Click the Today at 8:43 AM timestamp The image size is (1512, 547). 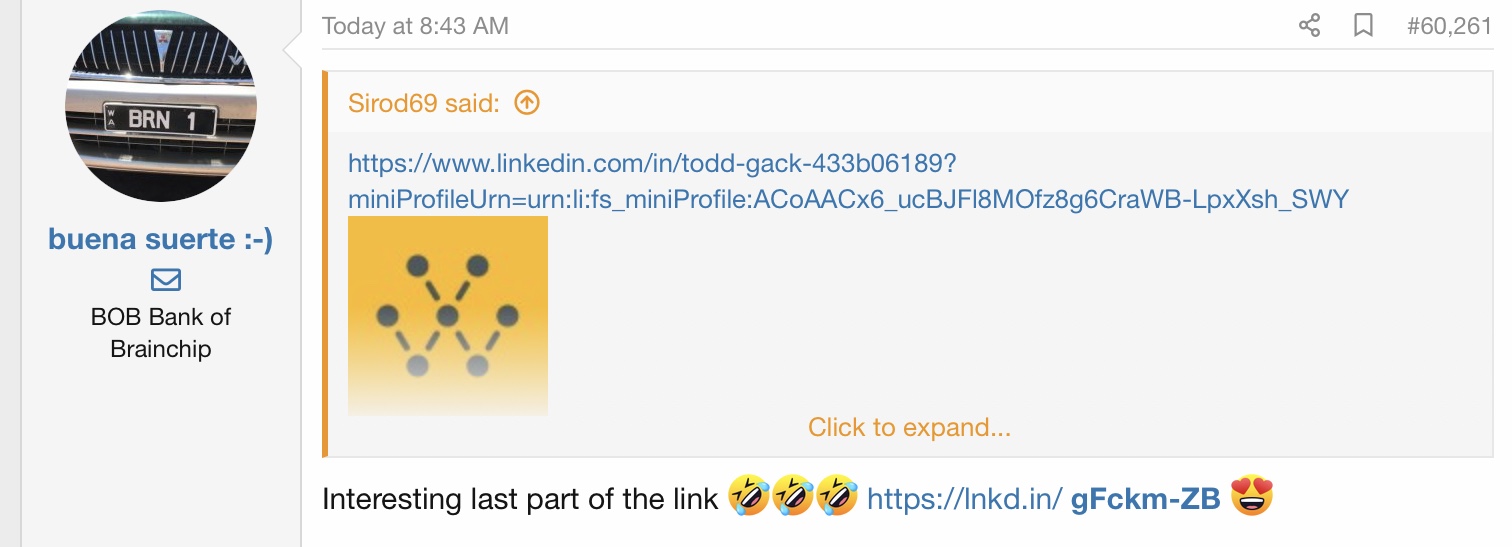(415, 26)
